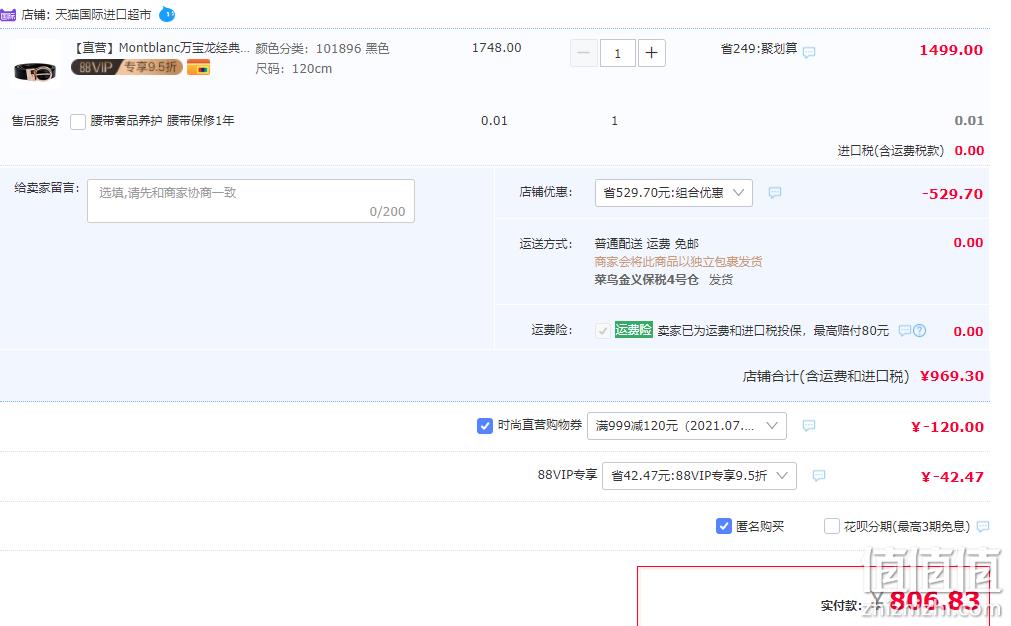Click the disabled 运费险 checkbox
The width and height of the screenshot is (1011, 626).
tap(603, 331)
